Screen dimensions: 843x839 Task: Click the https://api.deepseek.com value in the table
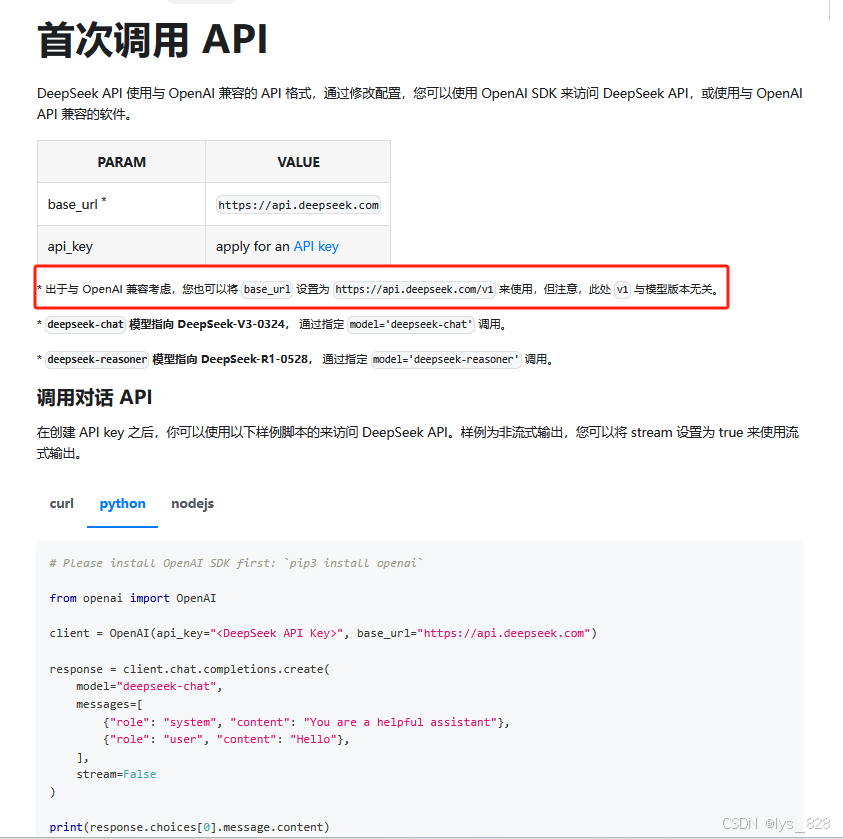298,205
